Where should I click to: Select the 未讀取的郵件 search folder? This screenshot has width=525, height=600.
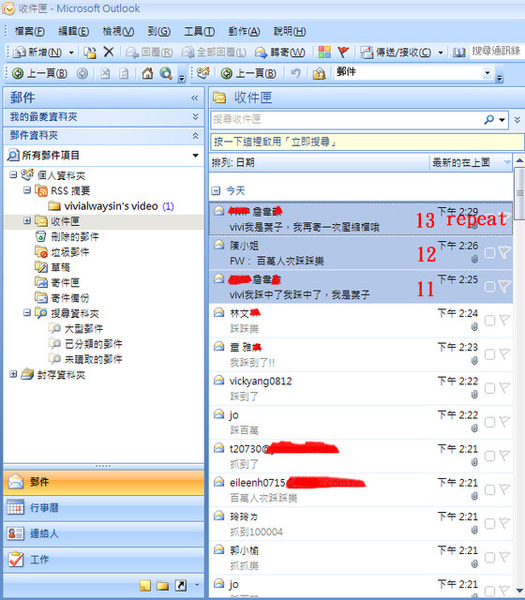85,359
